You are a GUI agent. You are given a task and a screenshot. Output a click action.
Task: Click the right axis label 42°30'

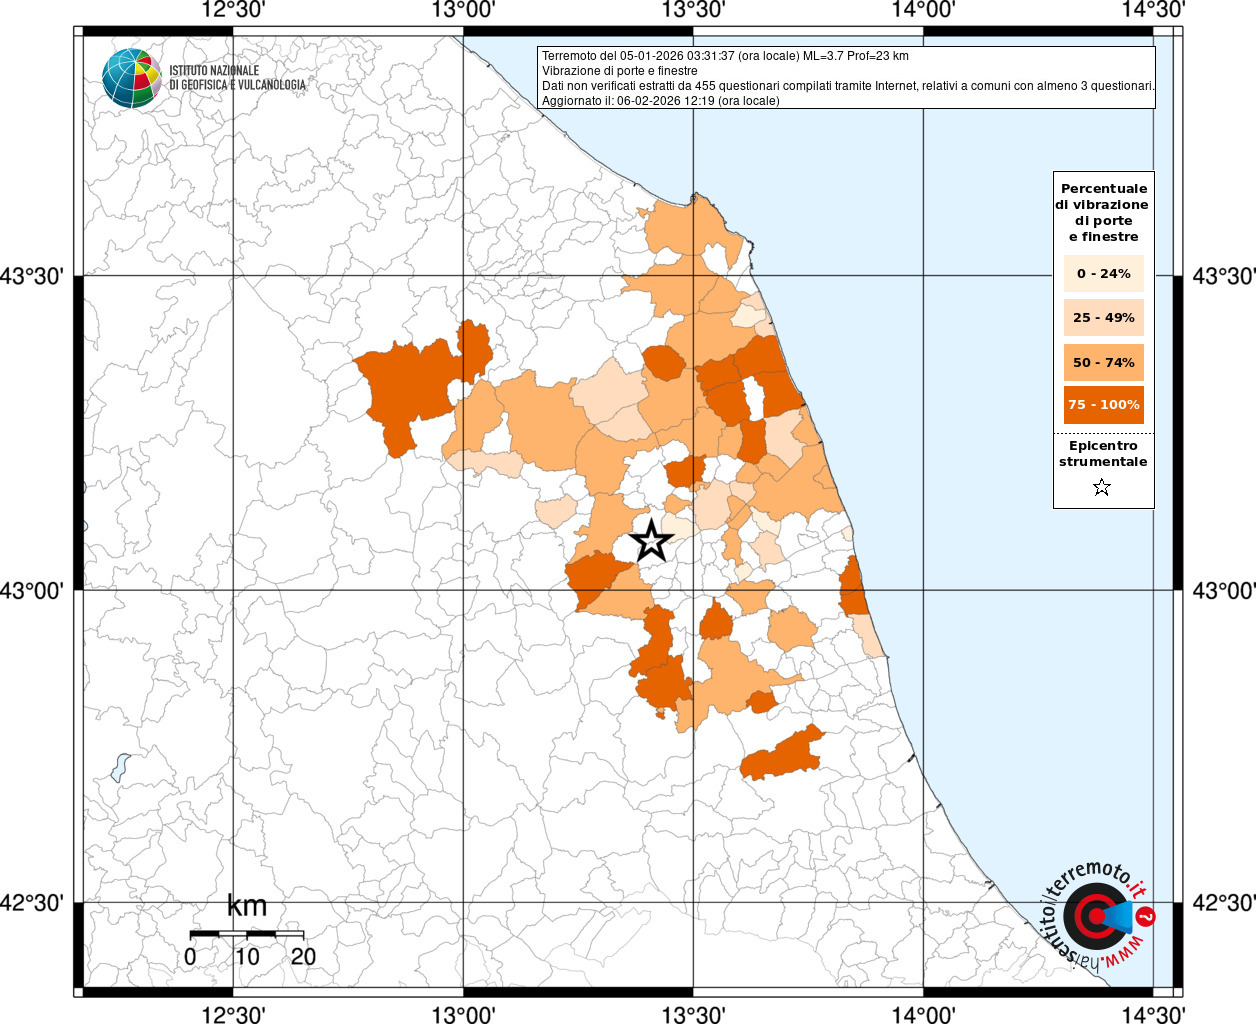pos(1224,903)
